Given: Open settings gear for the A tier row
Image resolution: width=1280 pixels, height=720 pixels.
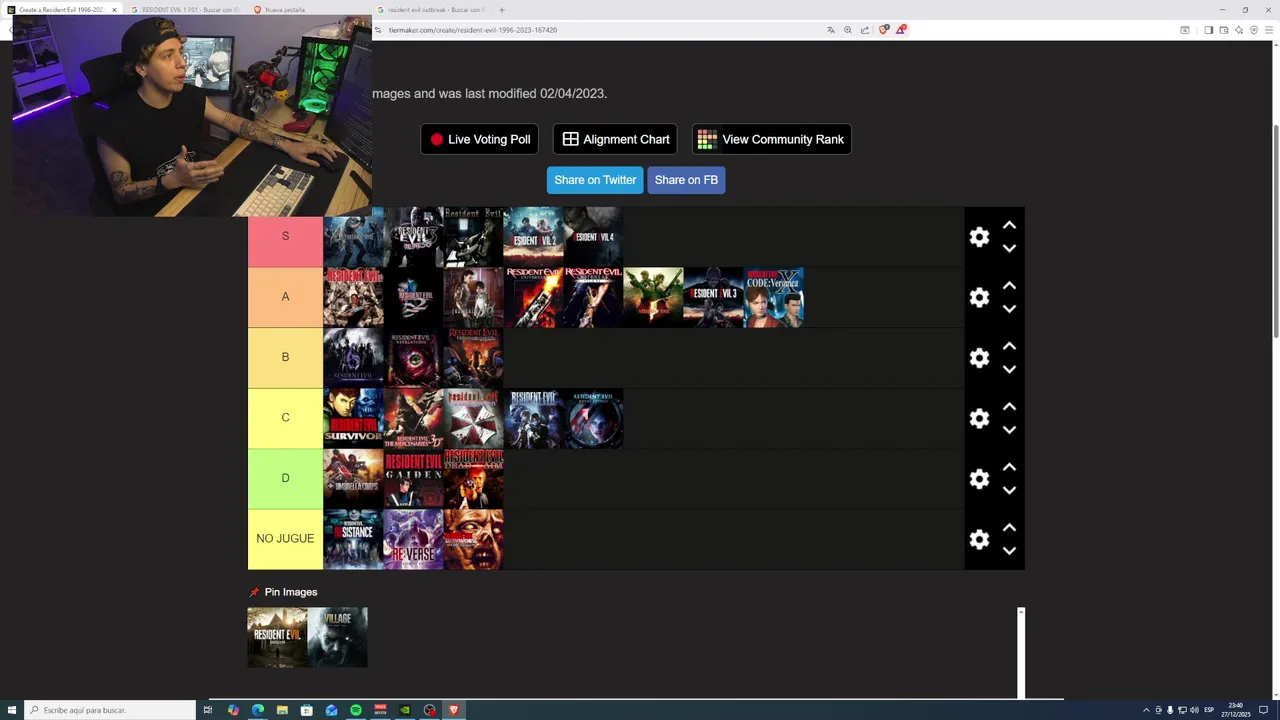Looking at the screenshot, I should 979,297.
